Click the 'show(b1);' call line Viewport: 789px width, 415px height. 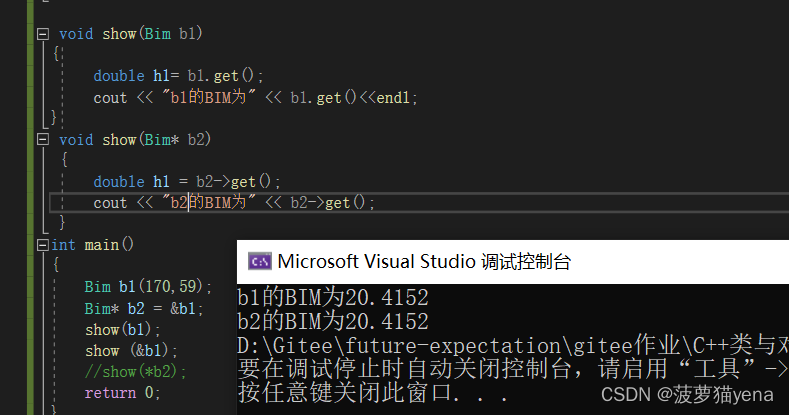[x=123, y=329]
